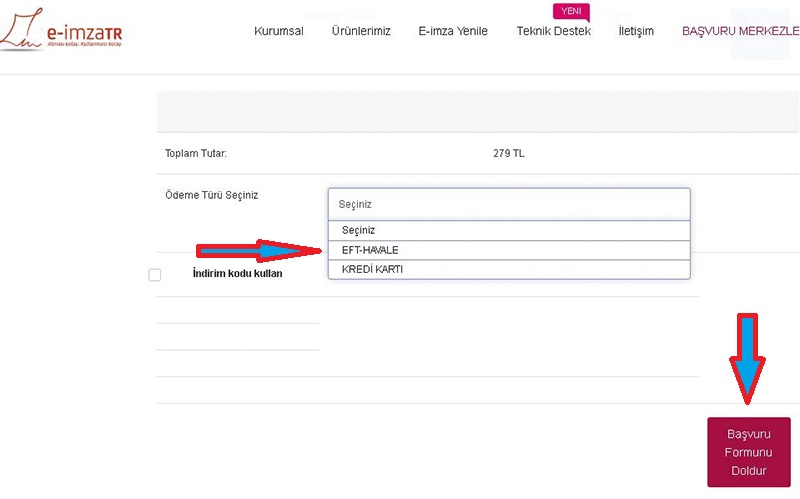Go to E-imza Yenile
The width and height of the screenshot is (800, 499).
click(453, 31)
